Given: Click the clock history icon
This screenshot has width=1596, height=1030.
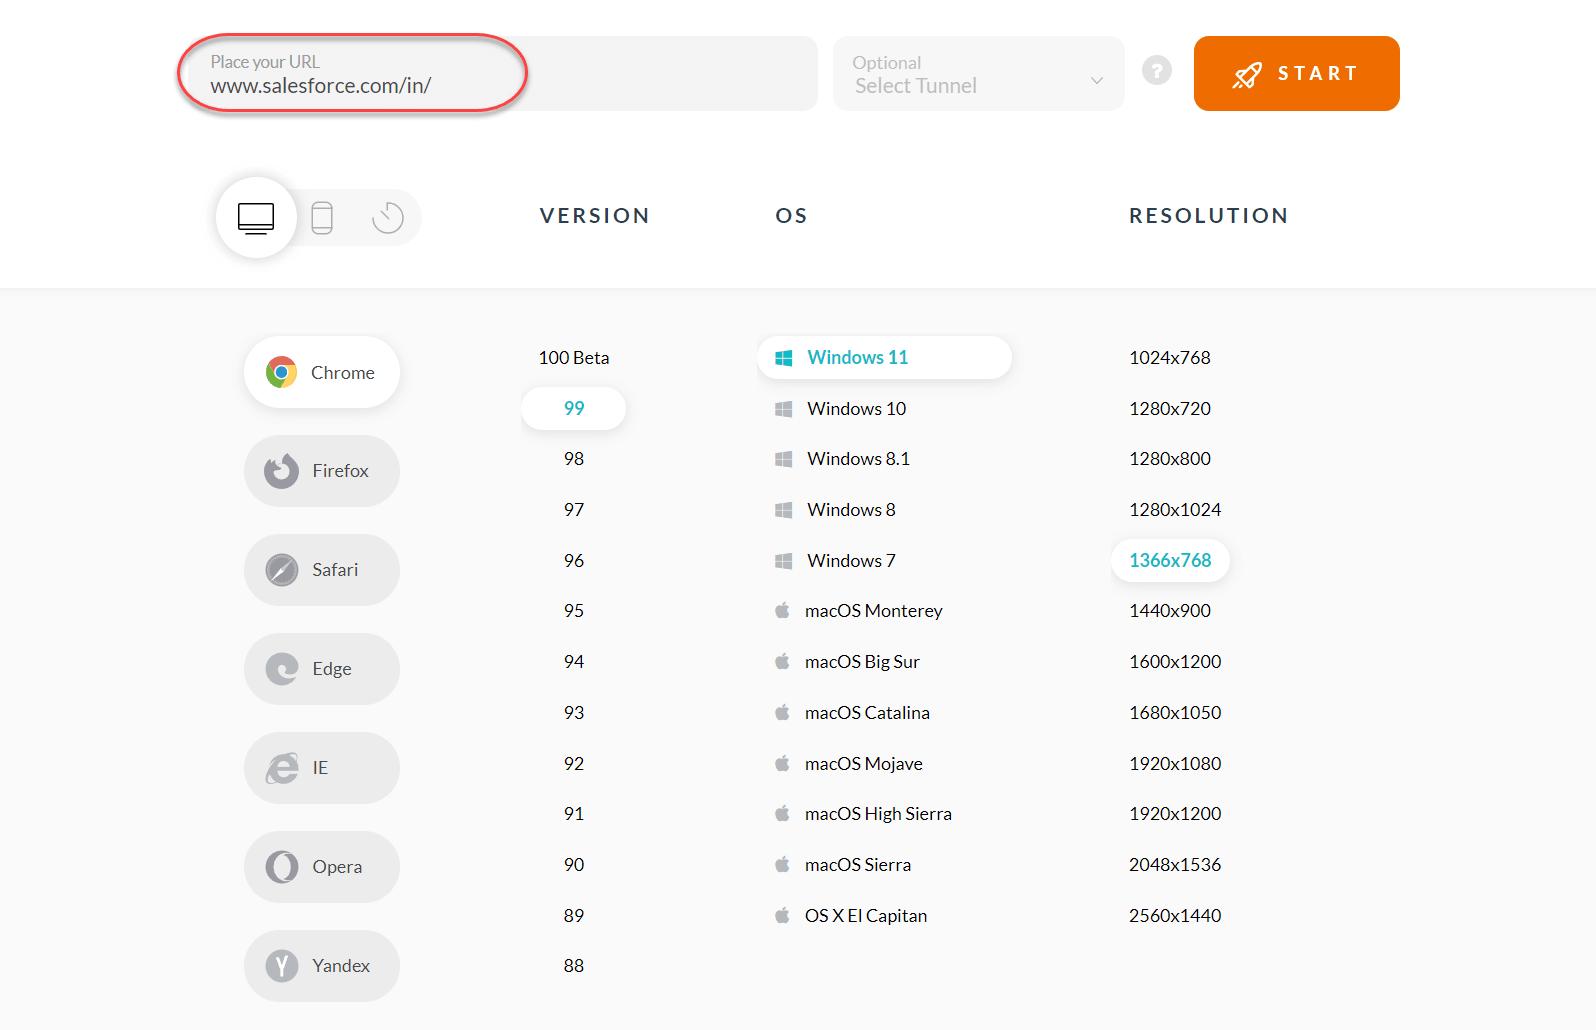Looking at the screenshot, I should pyautogui.click(x=388, y=217).
